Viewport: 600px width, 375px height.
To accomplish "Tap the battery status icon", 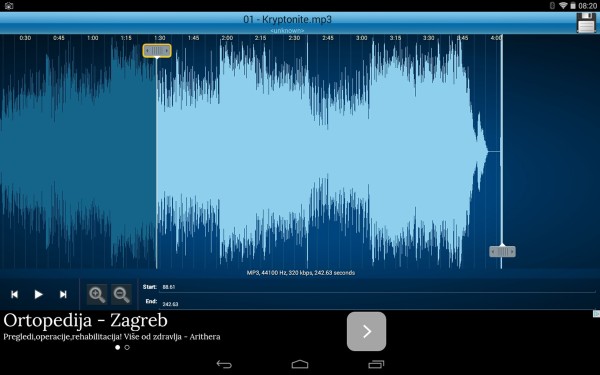I will (573, 5).
